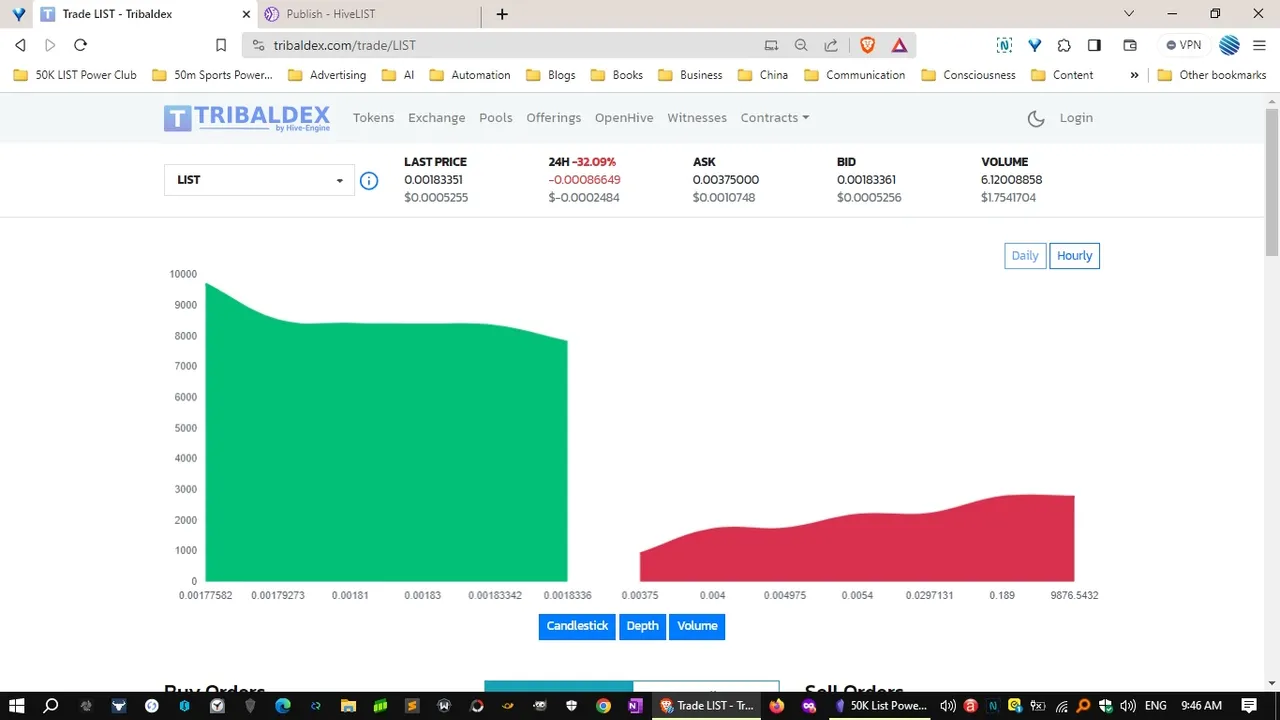Switch chart to Daily view
This screenshot has height=720, width=1280.
tap(1025, 256)
